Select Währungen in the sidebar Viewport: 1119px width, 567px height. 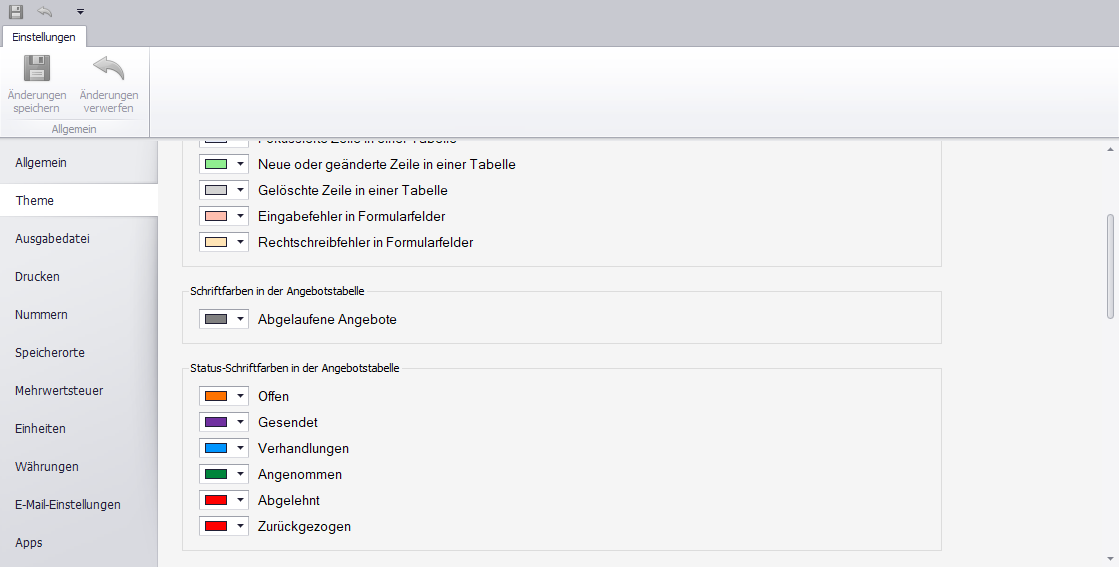coord(47,466)
